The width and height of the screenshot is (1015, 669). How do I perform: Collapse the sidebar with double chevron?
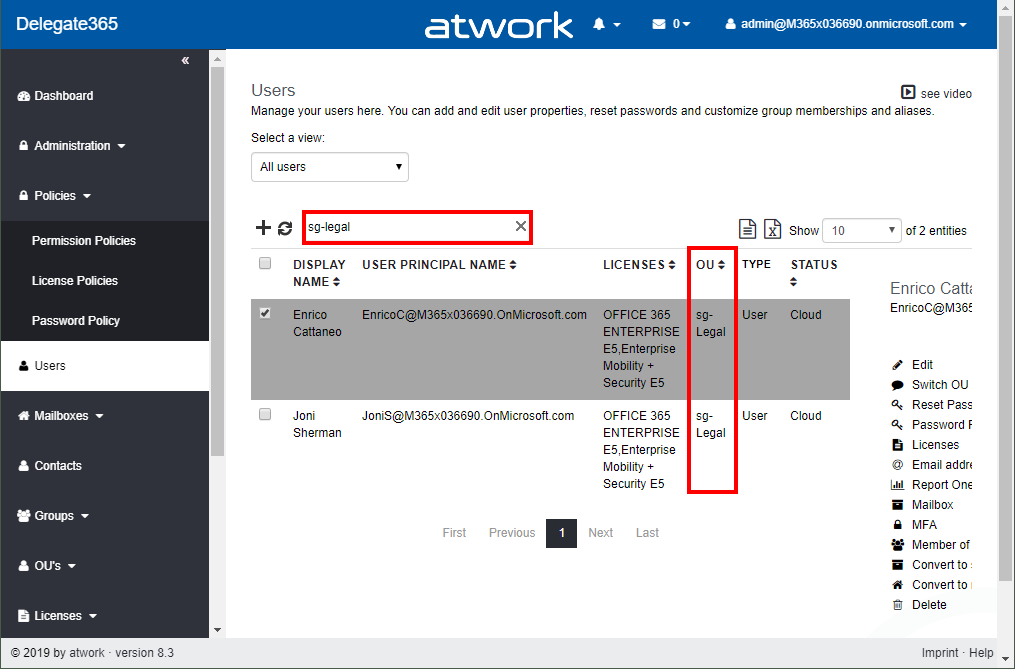point(185,61)
